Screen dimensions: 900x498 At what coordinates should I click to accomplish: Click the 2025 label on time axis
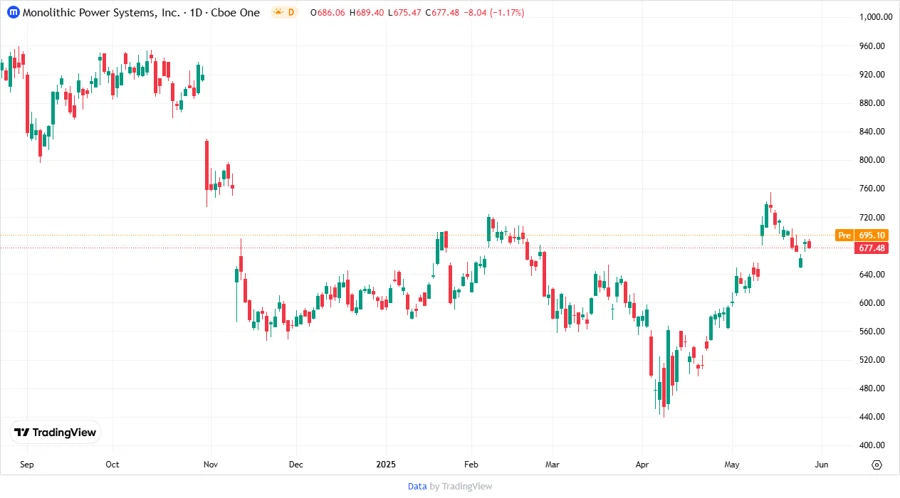[386, 464]
